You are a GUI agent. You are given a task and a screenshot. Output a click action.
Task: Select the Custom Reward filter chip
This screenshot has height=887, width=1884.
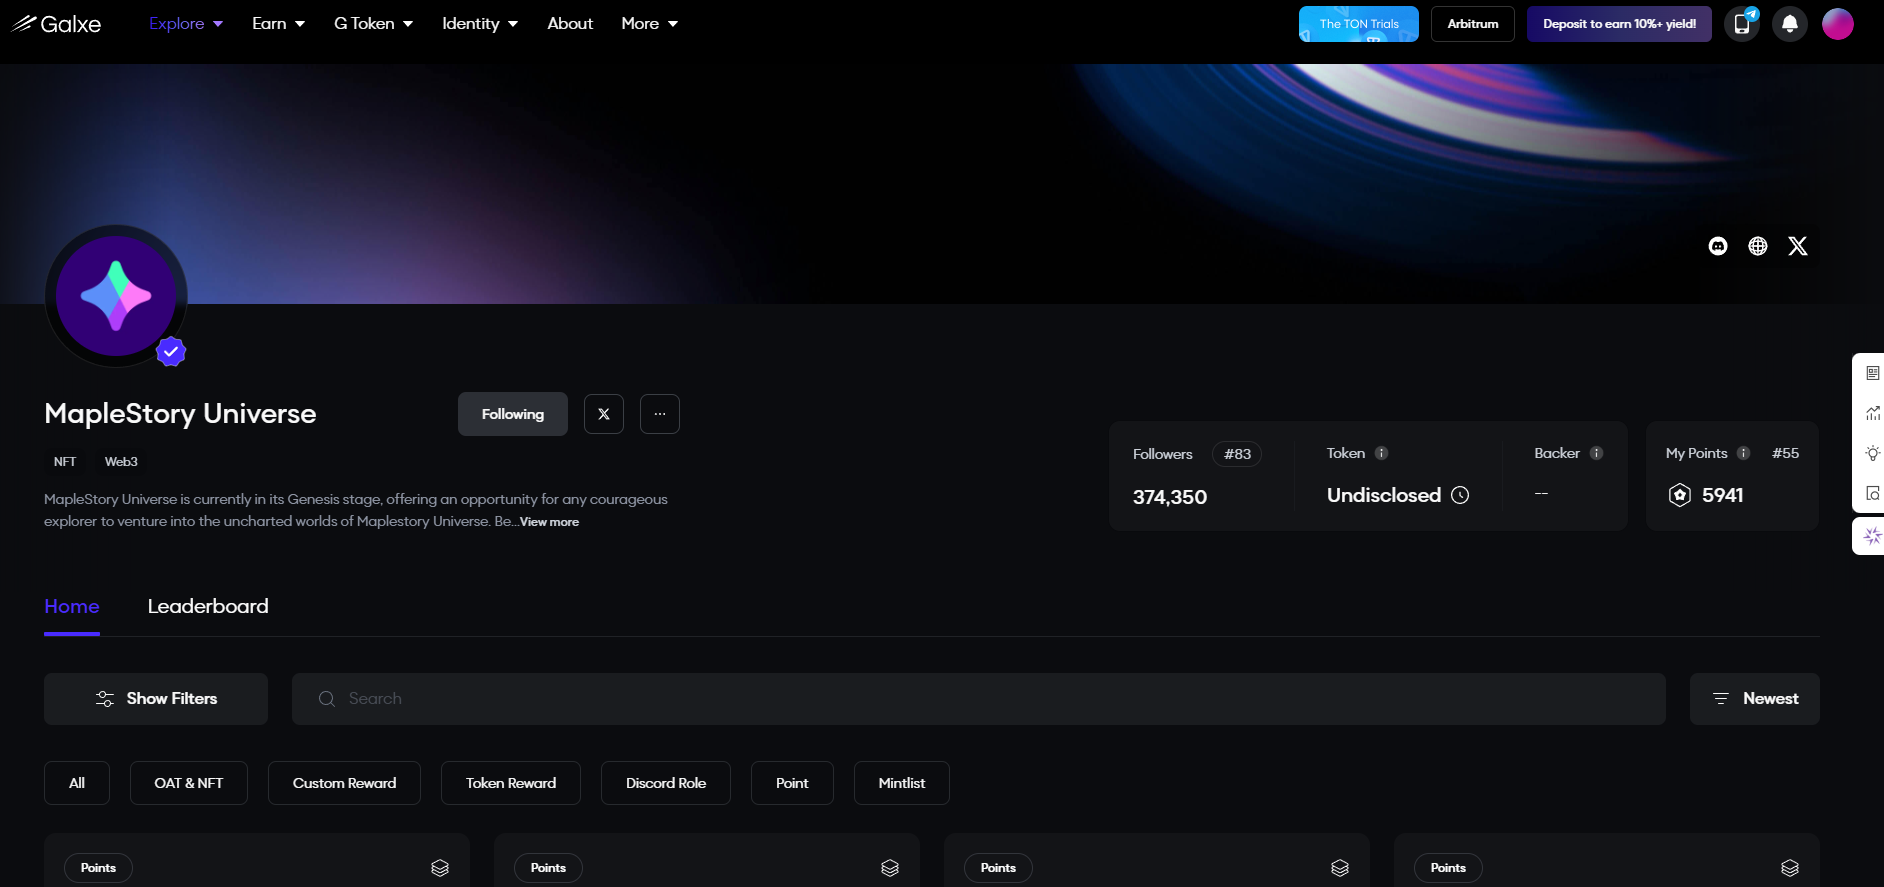click(344, 783)
